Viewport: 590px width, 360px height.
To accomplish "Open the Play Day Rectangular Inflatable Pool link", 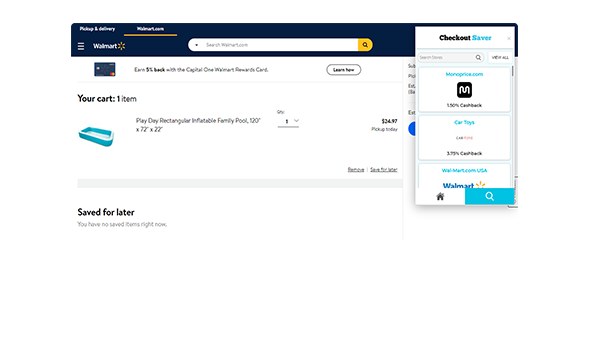I will pos(198,125).
